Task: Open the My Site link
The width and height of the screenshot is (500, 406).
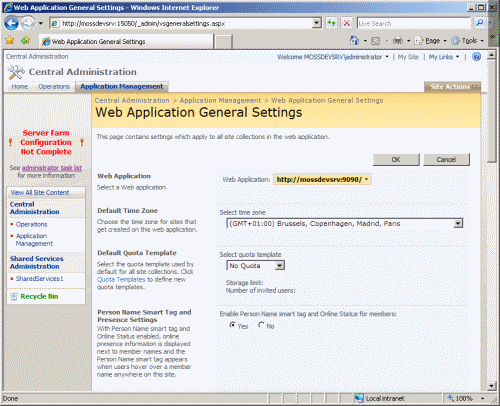Action: pyautogui.click(x=408, y=57)
